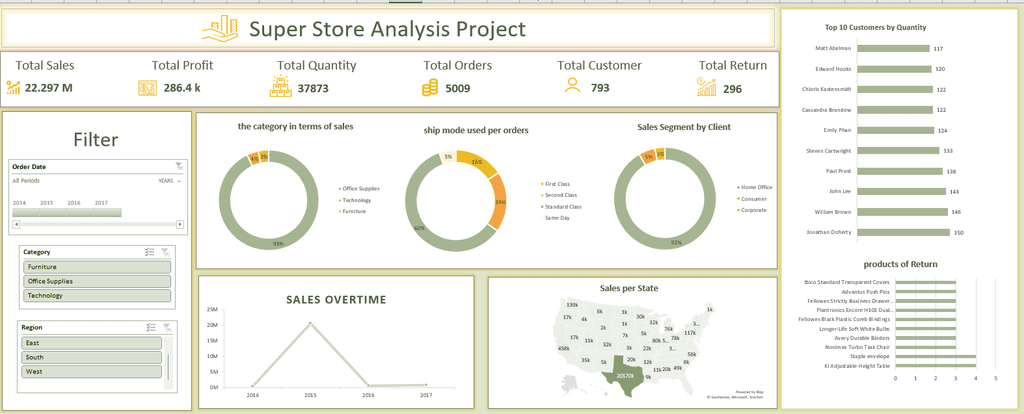Open the YEARS time level dropdown
The height and width of the screenshot is (414, 1024).
(170, 181)
